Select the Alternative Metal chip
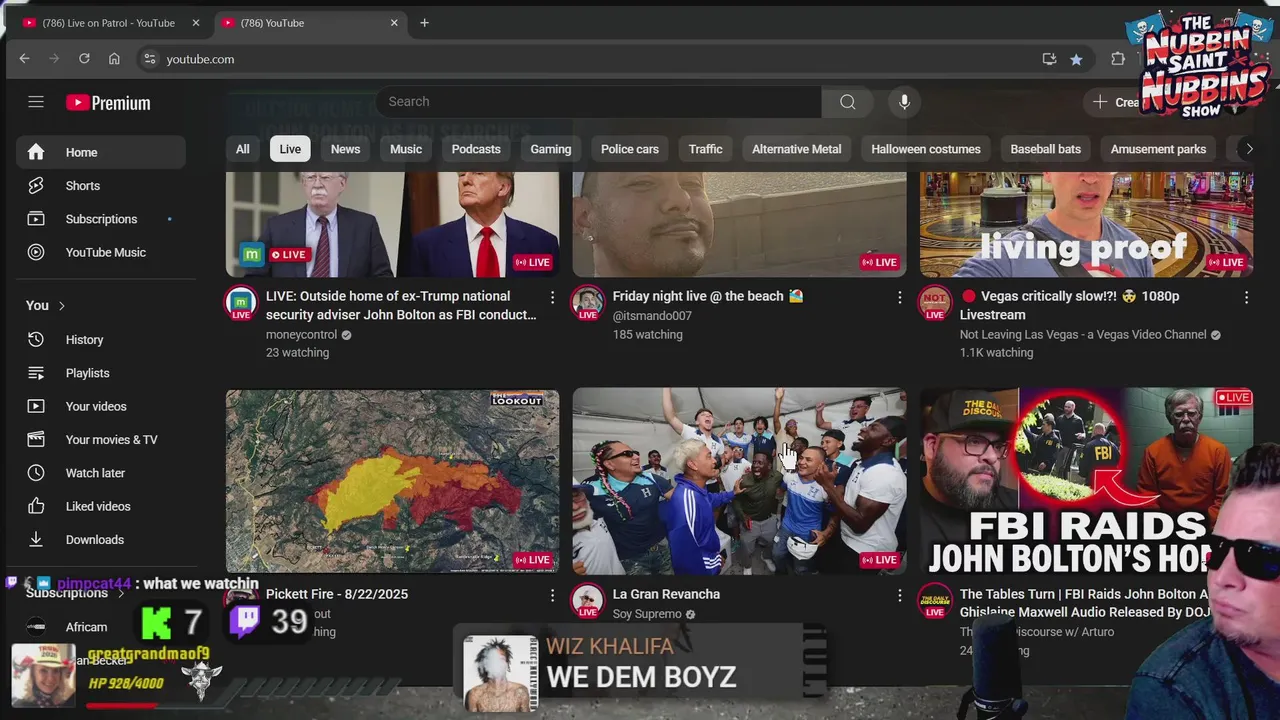The height and width of the screenshot is (720, 1280). click(797, 149)
